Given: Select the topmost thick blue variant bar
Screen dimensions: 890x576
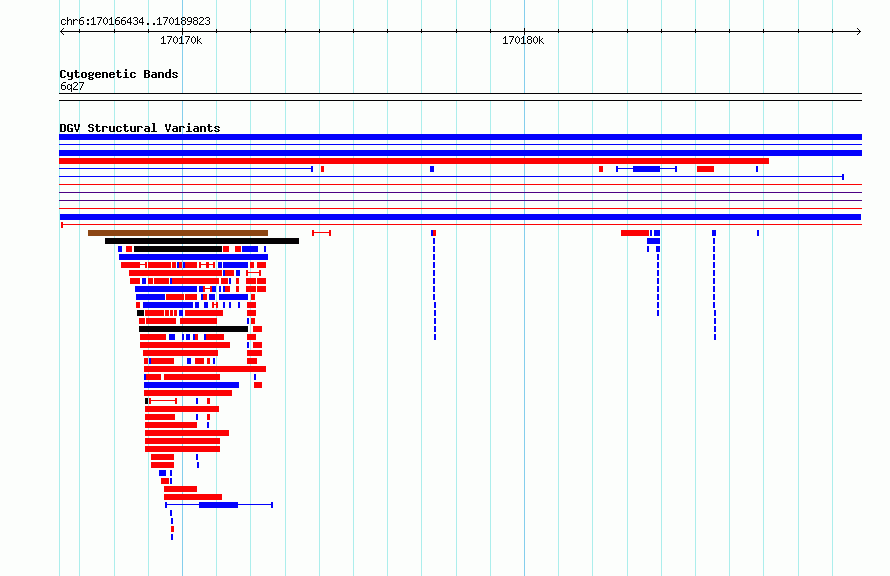Looking at the screenshot, I should point(460,137).
